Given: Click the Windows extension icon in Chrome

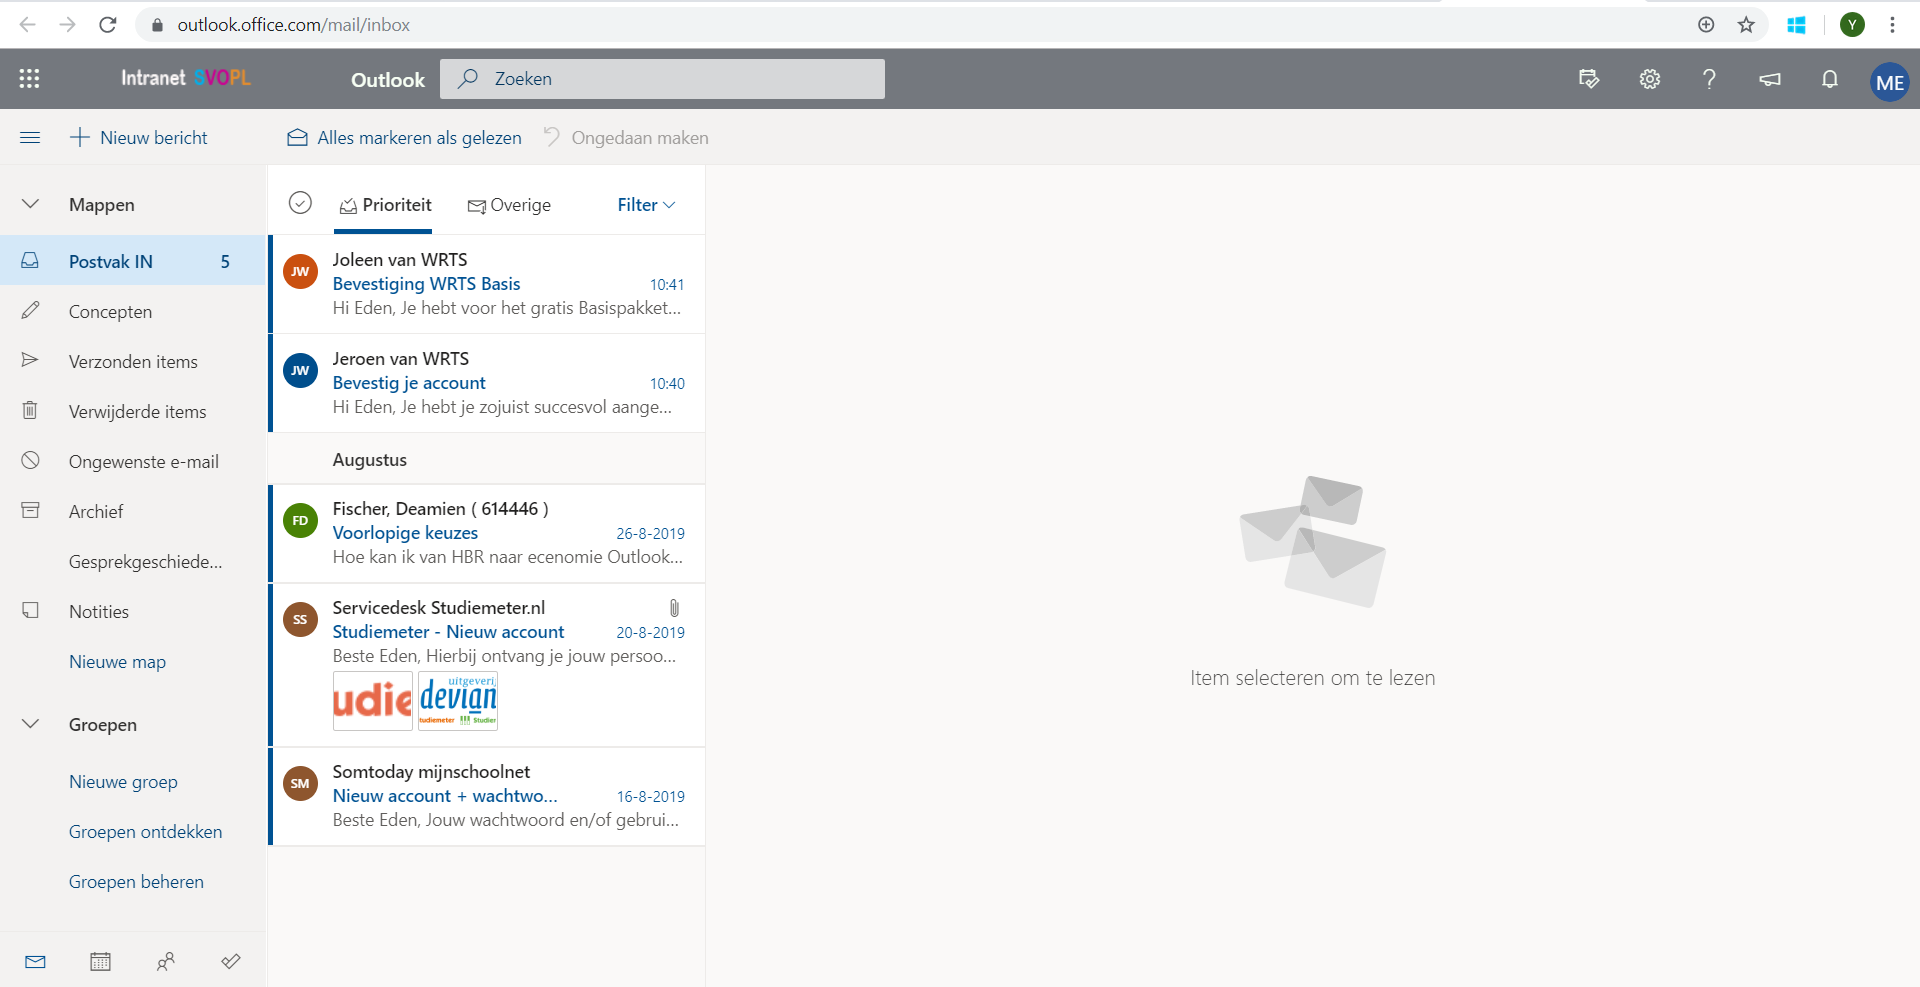Looking at the screenshot, I should tap(1797, 25).
